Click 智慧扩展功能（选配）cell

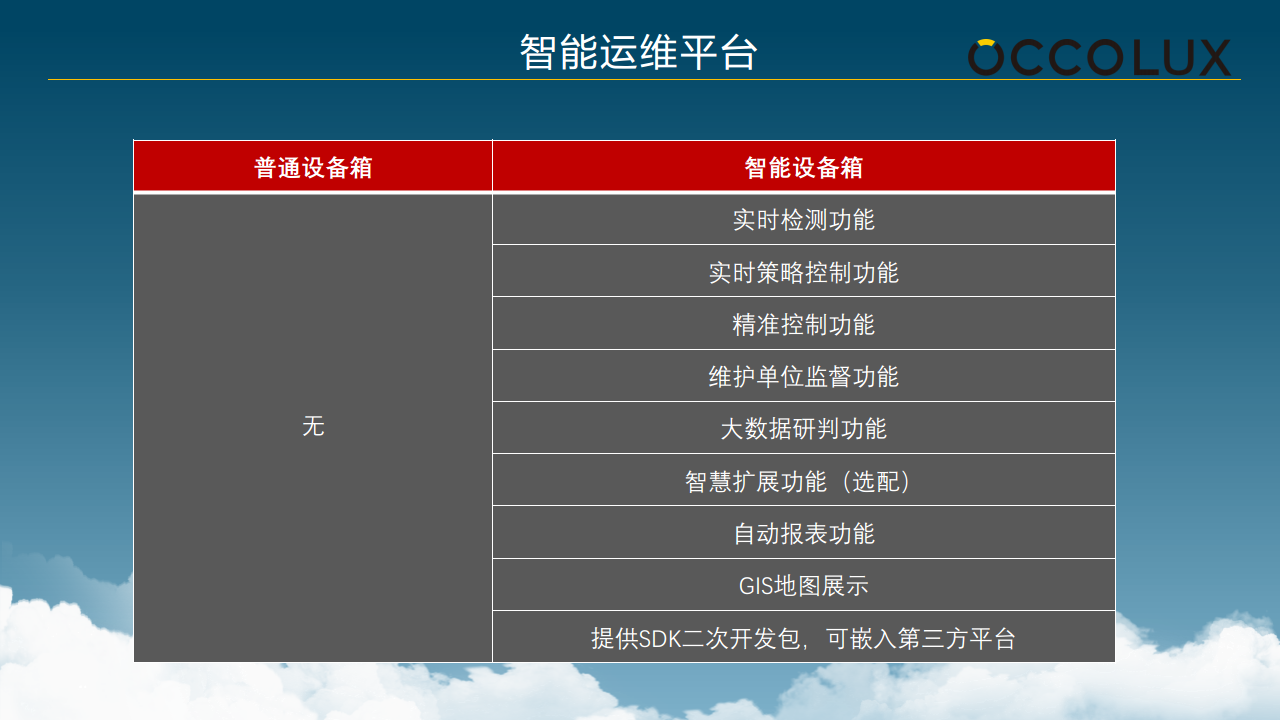pos(804,480)
